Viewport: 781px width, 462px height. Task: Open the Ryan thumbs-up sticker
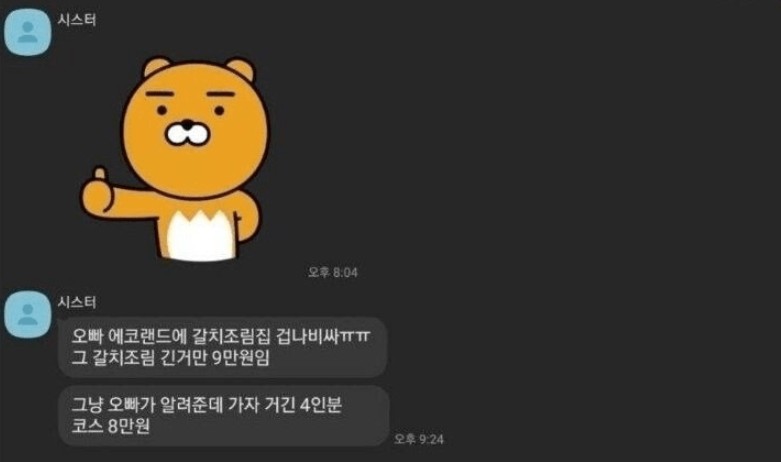(x=175, y=159)
